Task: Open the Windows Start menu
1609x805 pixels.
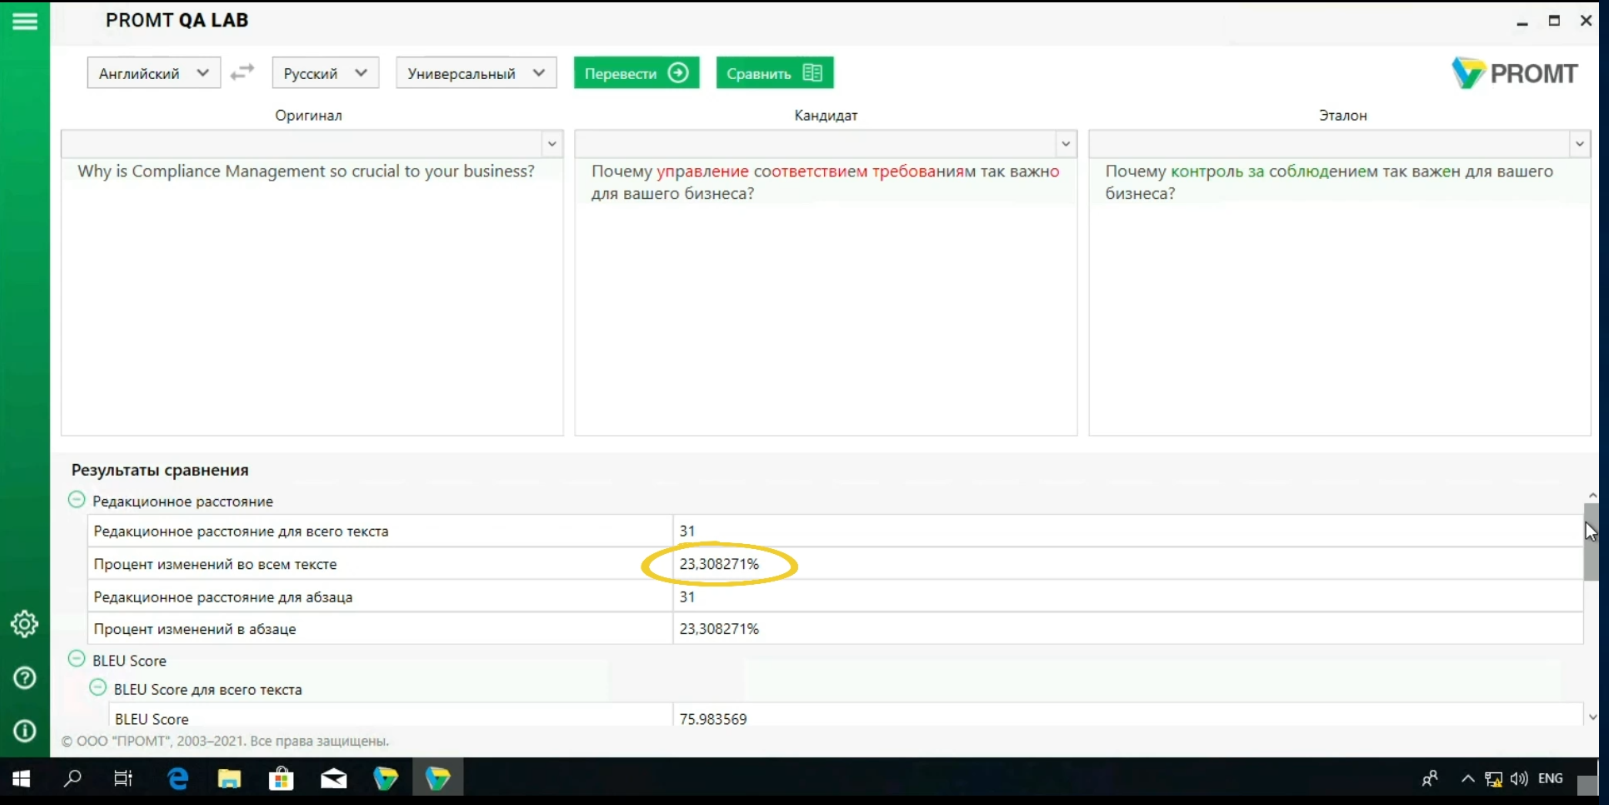Action: pyautogui.click(x=21, y=779)
